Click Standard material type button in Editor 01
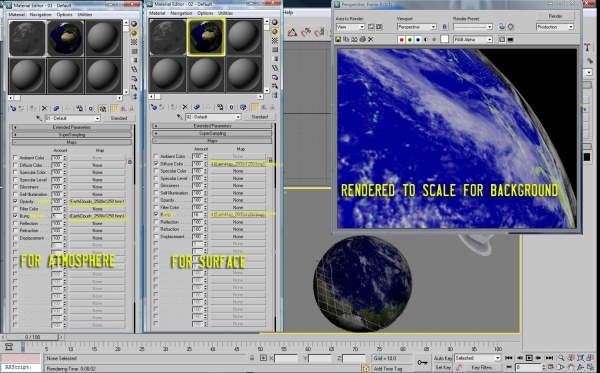 coord(119,119)
